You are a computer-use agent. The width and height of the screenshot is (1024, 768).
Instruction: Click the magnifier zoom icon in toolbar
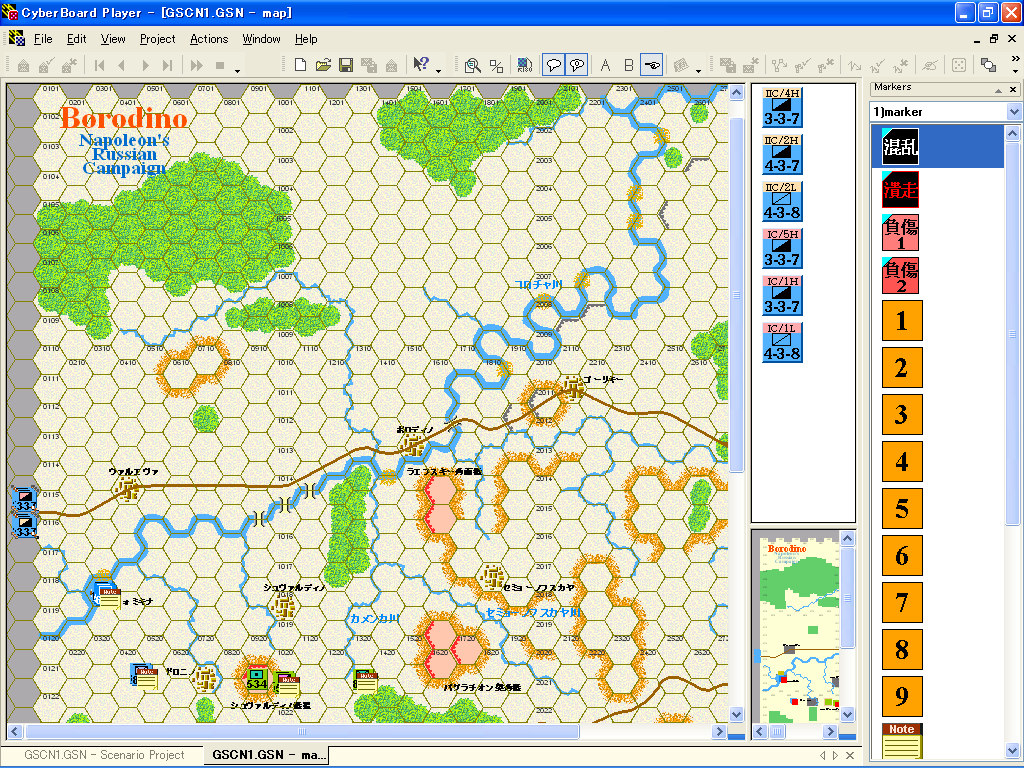[x=473, y=65]
